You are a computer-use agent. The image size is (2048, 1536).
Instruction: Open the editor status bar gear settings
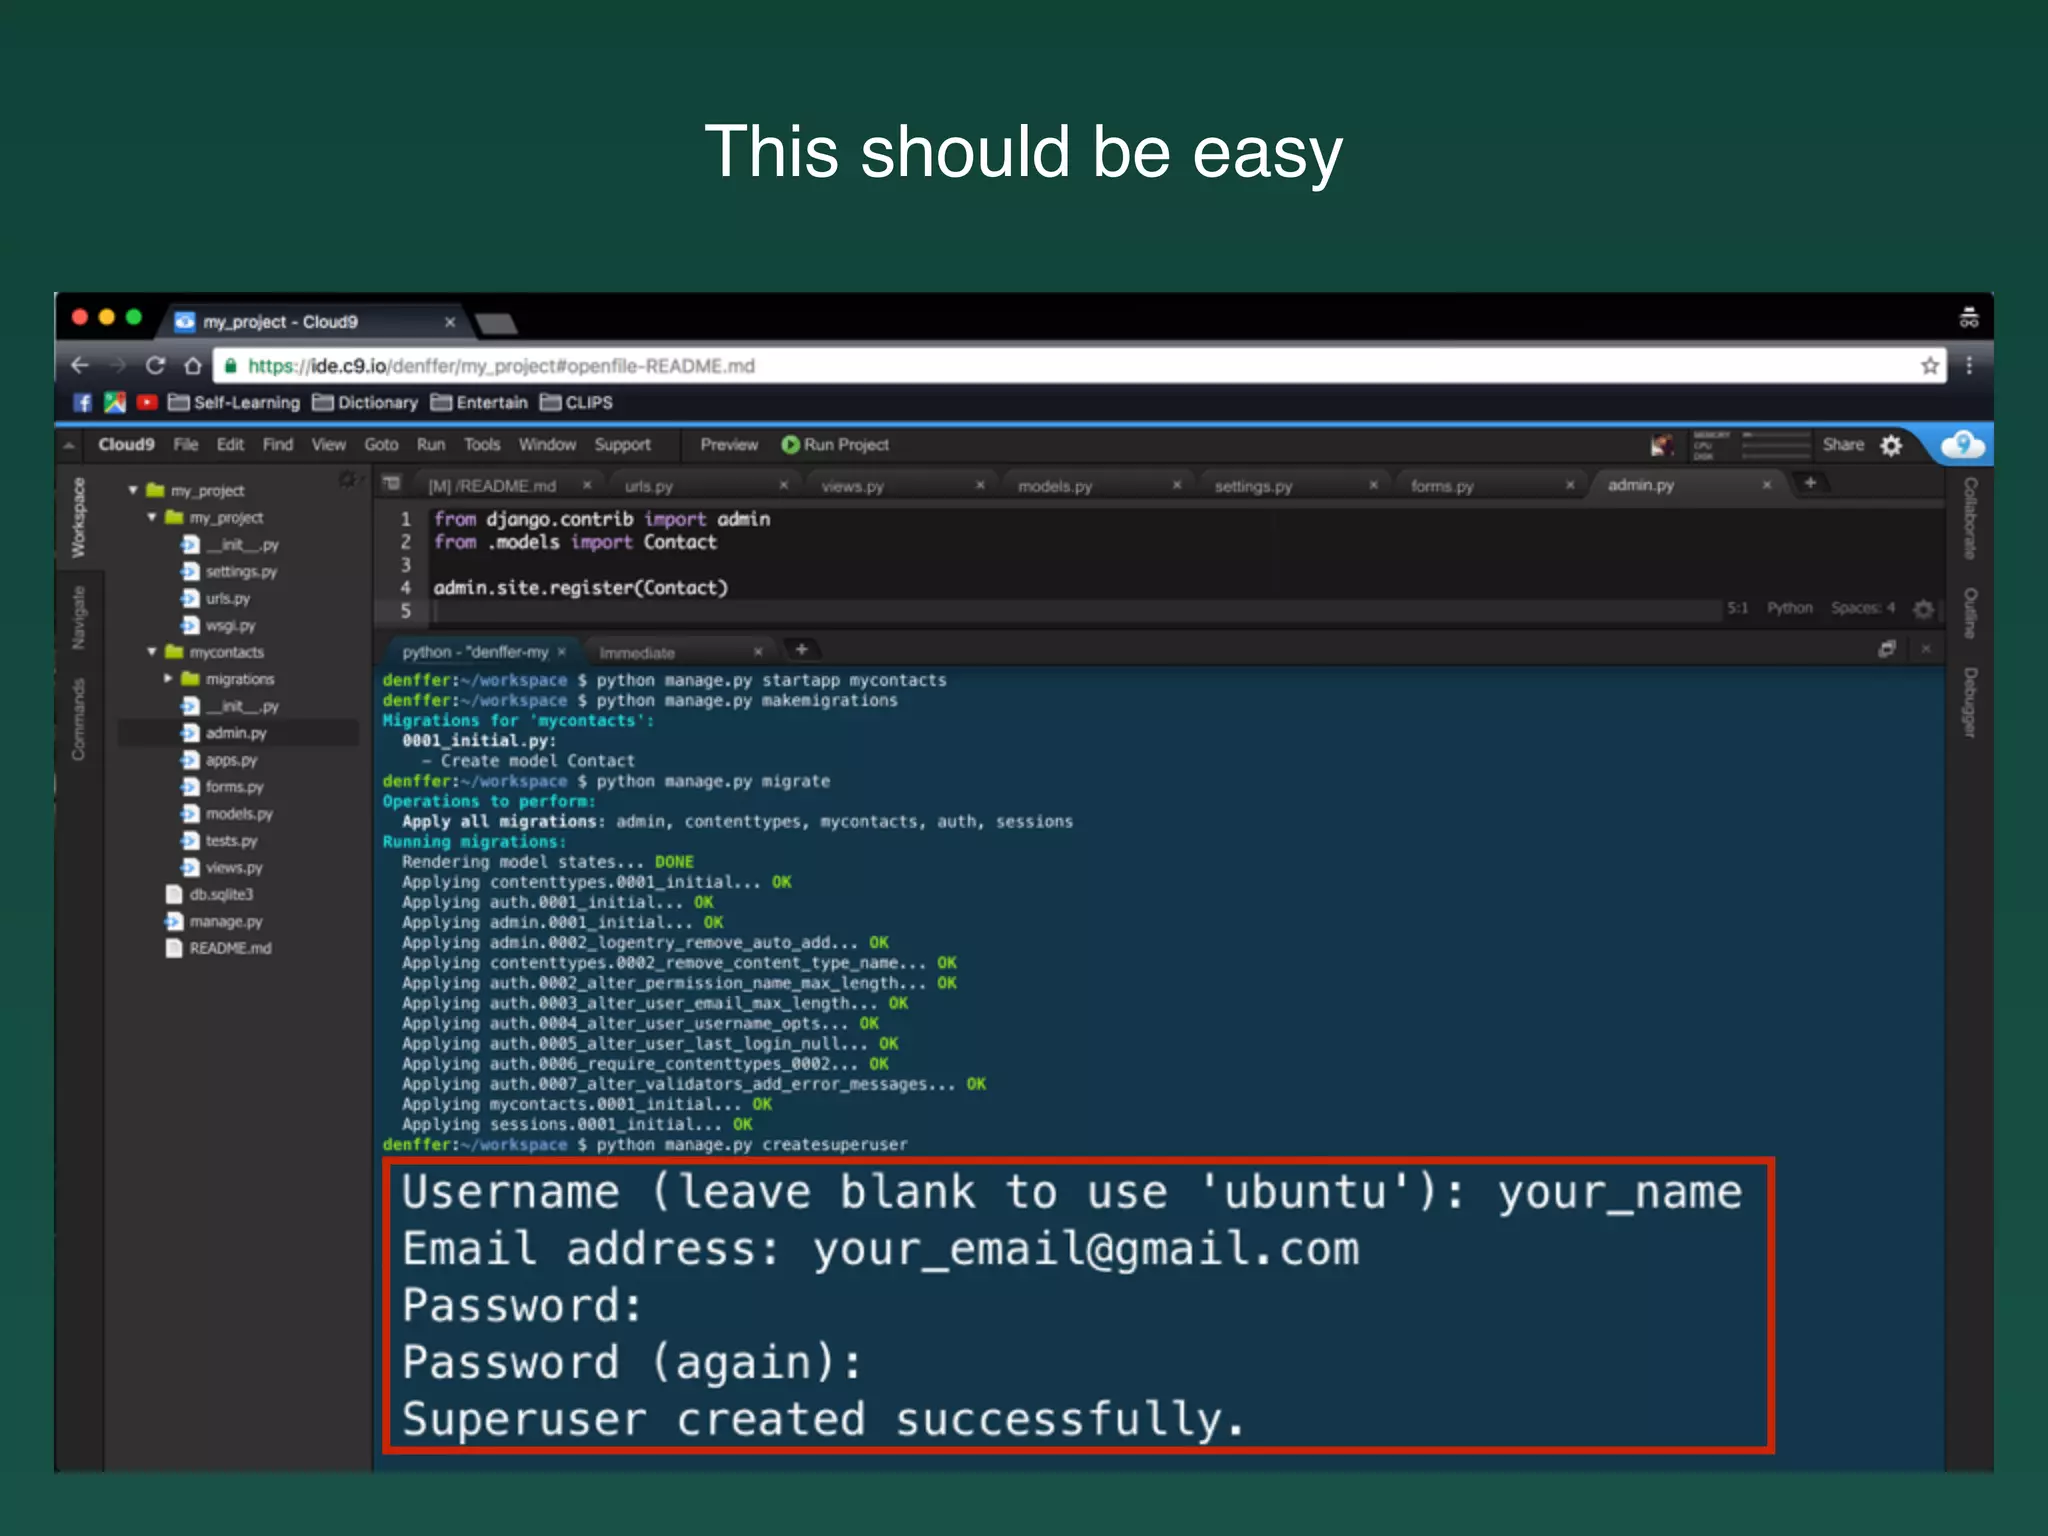click(x=1923, y=608)
